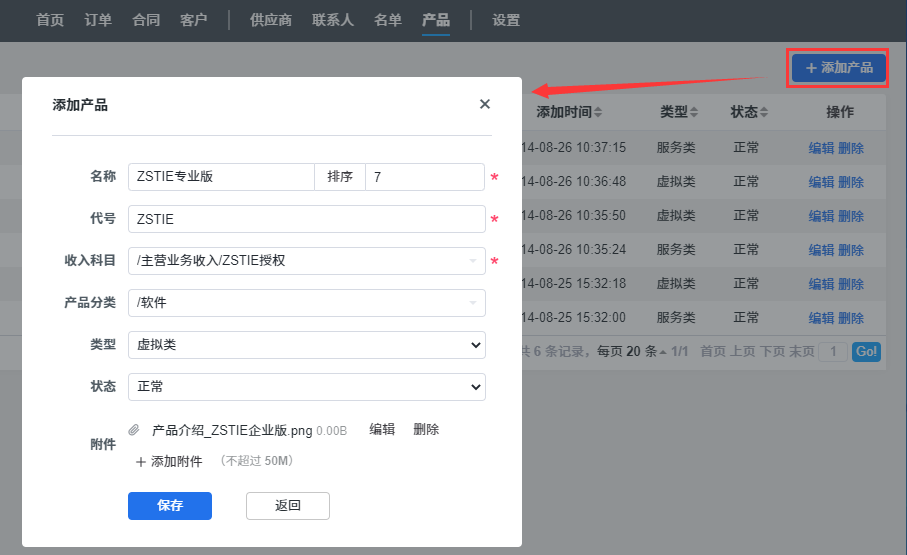Click the blue 保存 button
Image resolution: width=907 pixels, height=555 pixels.
click(170, 506)
